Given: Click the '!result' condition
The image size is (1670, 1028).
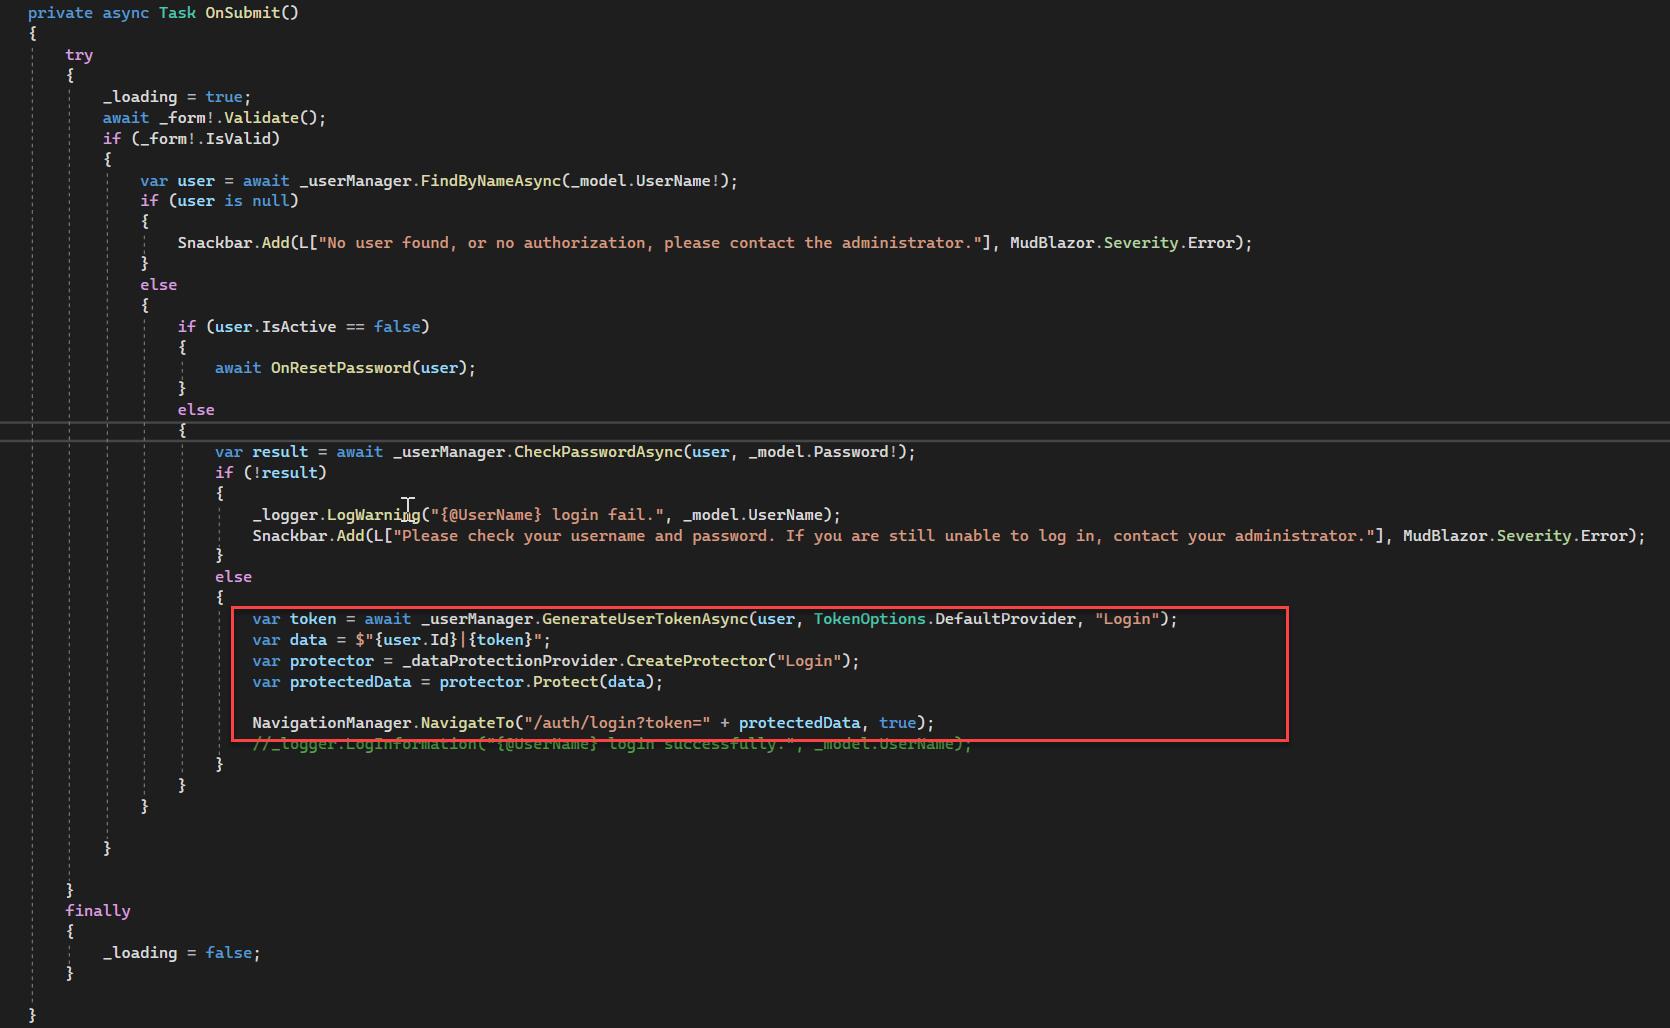Looking at the screenshot, I should click(285, 473).
